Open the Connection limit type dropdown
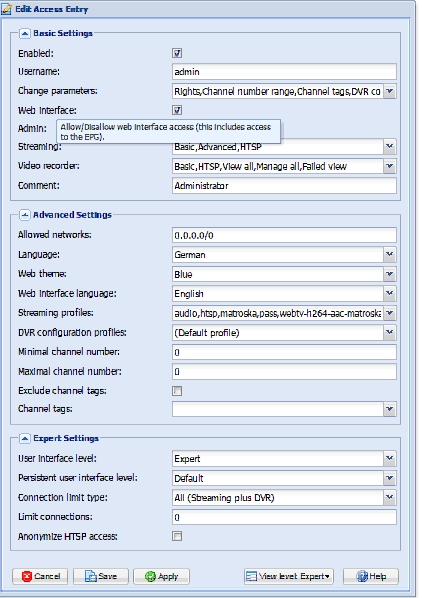The height and width of the screenshot is (598, 423). 389,498
